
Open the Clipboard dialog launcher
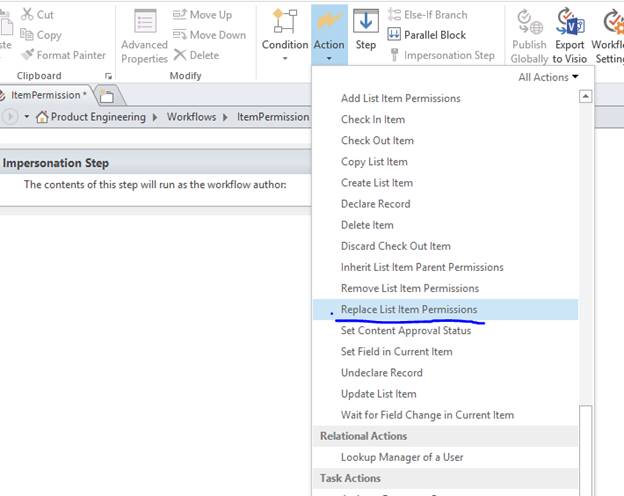[108, 76]
